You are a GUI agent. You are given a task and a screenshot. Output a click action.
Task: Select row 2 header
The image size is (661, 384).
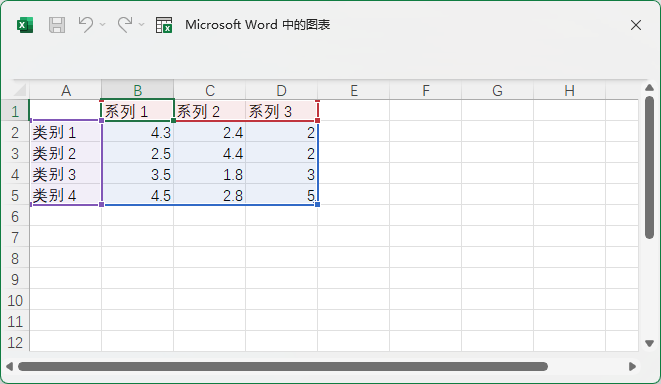tap(15, 132)
